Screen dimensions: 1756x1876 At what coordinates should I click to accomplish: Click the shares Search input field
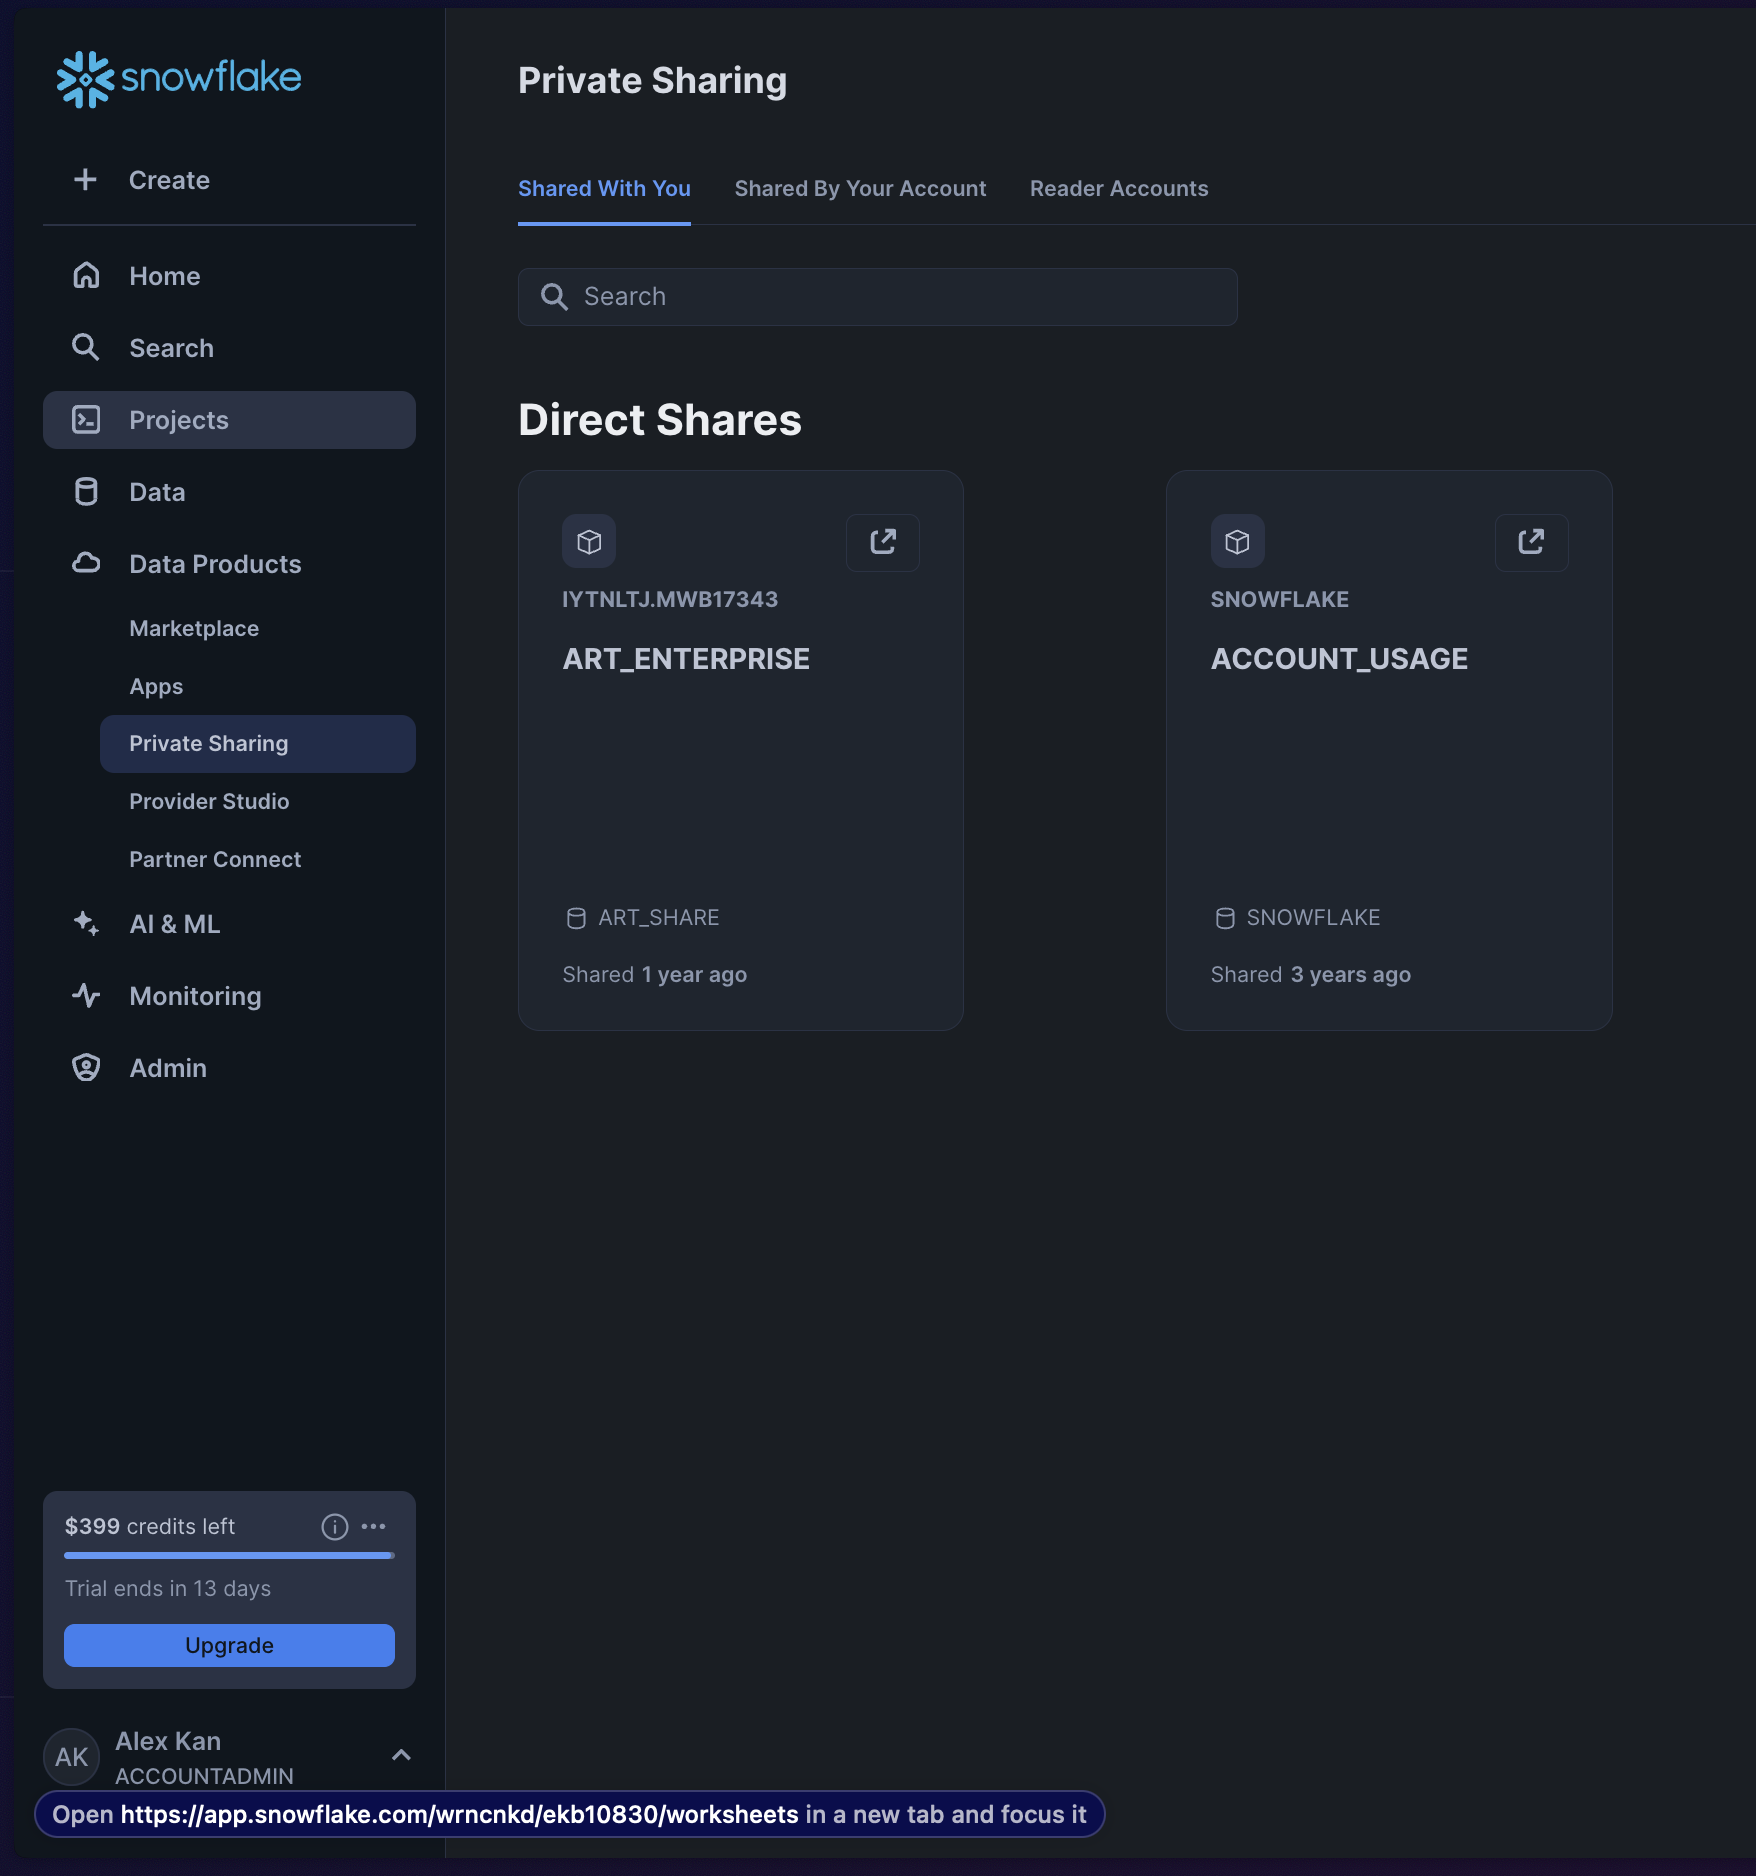pos(878,297)
